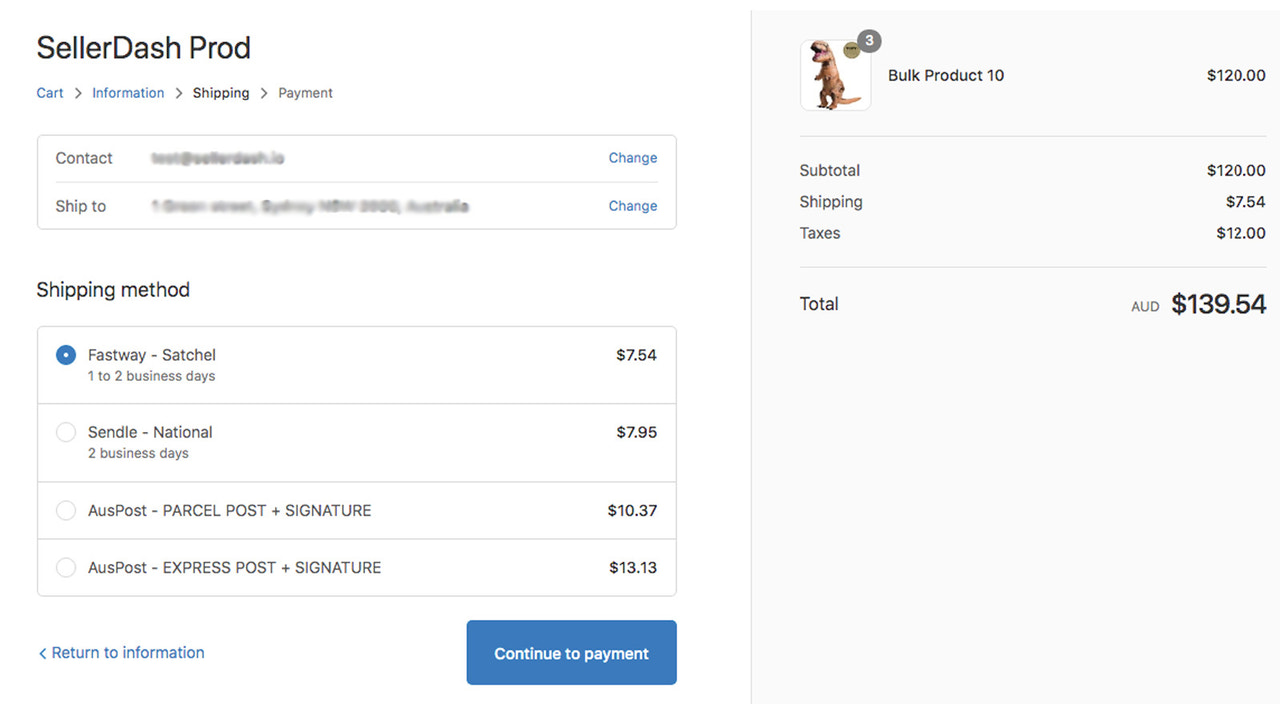Click the chevron between Shipping and Payment
Viewport: 1280px width, 720px height.
pos(263,92)
